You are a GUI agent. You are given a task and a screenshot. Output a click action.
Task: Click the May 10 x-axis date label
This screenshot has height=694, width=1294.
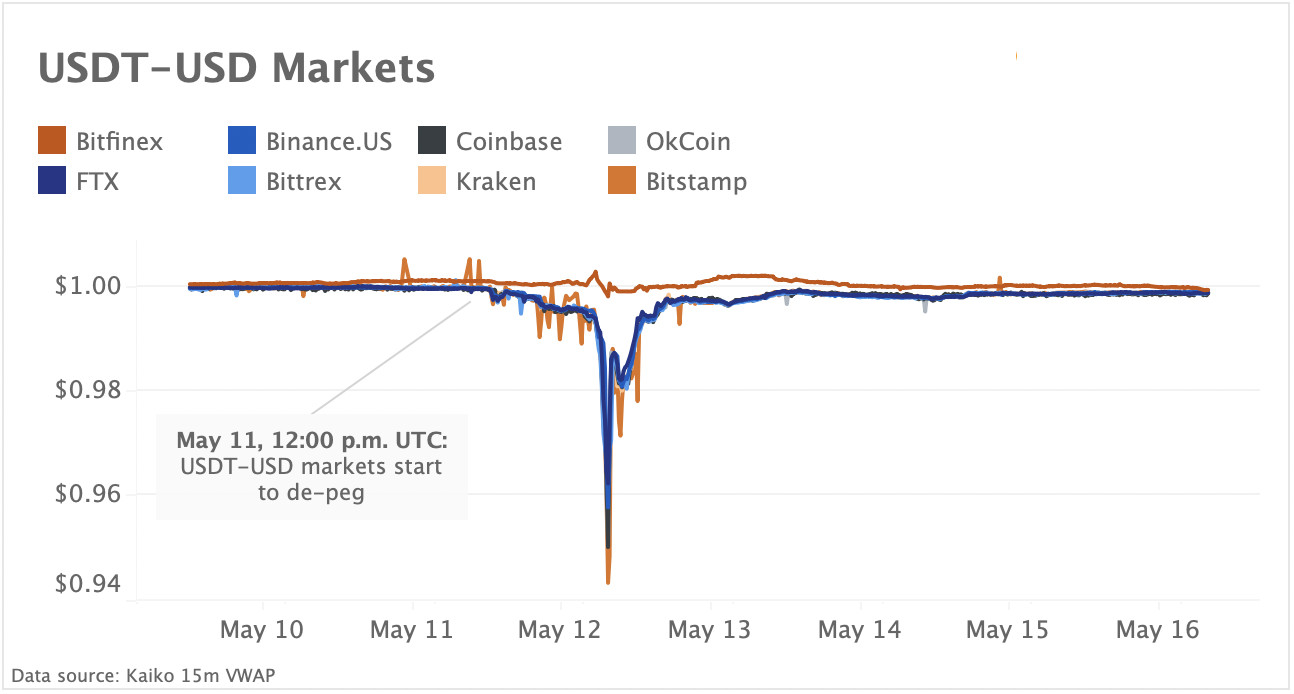click(x=263, y=630)
